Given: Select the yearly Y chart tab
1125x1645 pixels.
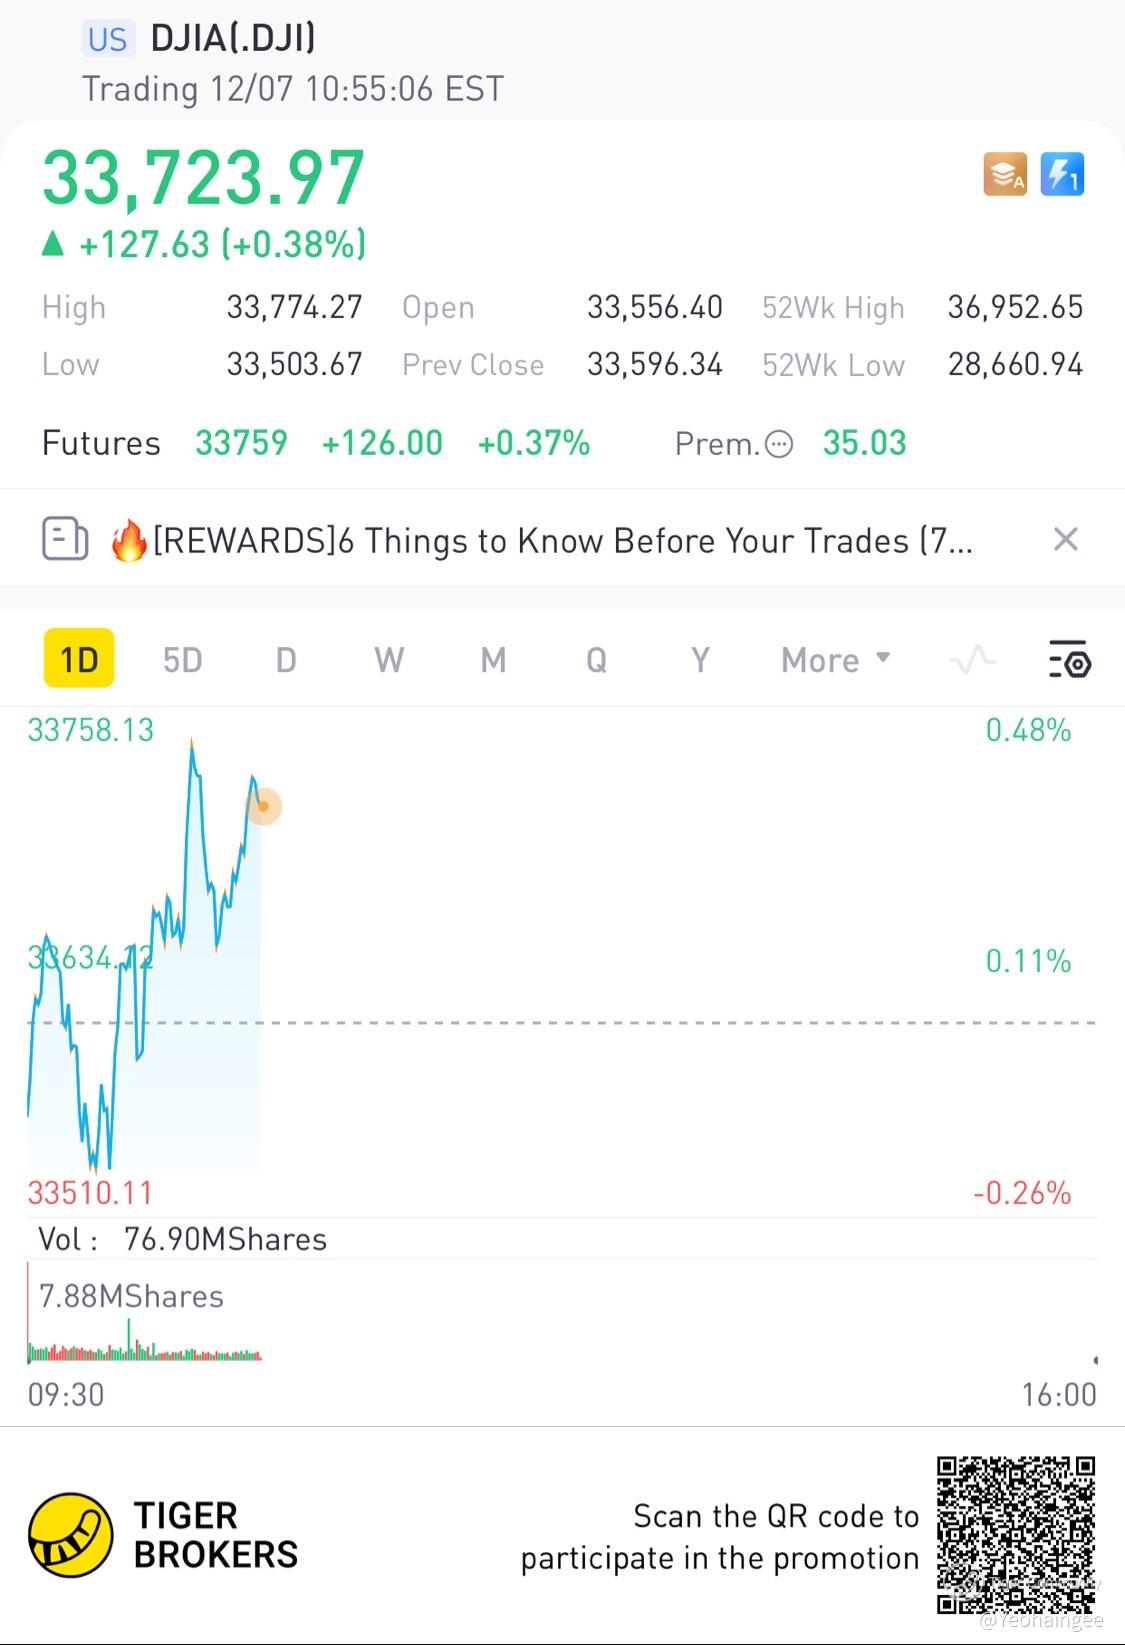Looking at the screenshot, I should click(x=700, y=660).
